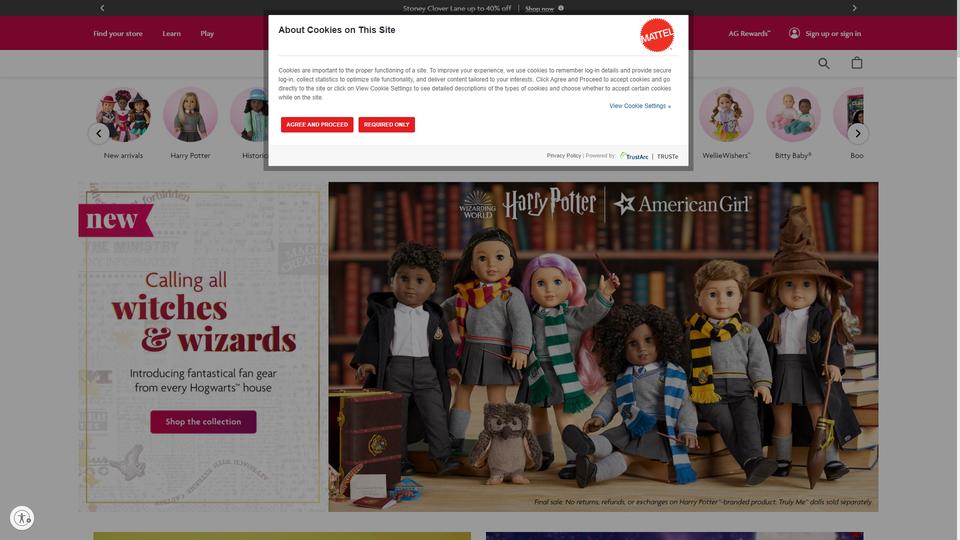Viewport: 960px width, 540px height.
Task: Click Agree and Proceed button
Action: [317, 125]
